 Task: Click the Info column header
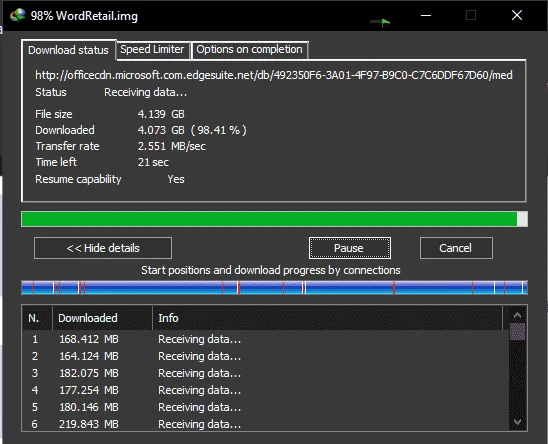tap(327, 318)
